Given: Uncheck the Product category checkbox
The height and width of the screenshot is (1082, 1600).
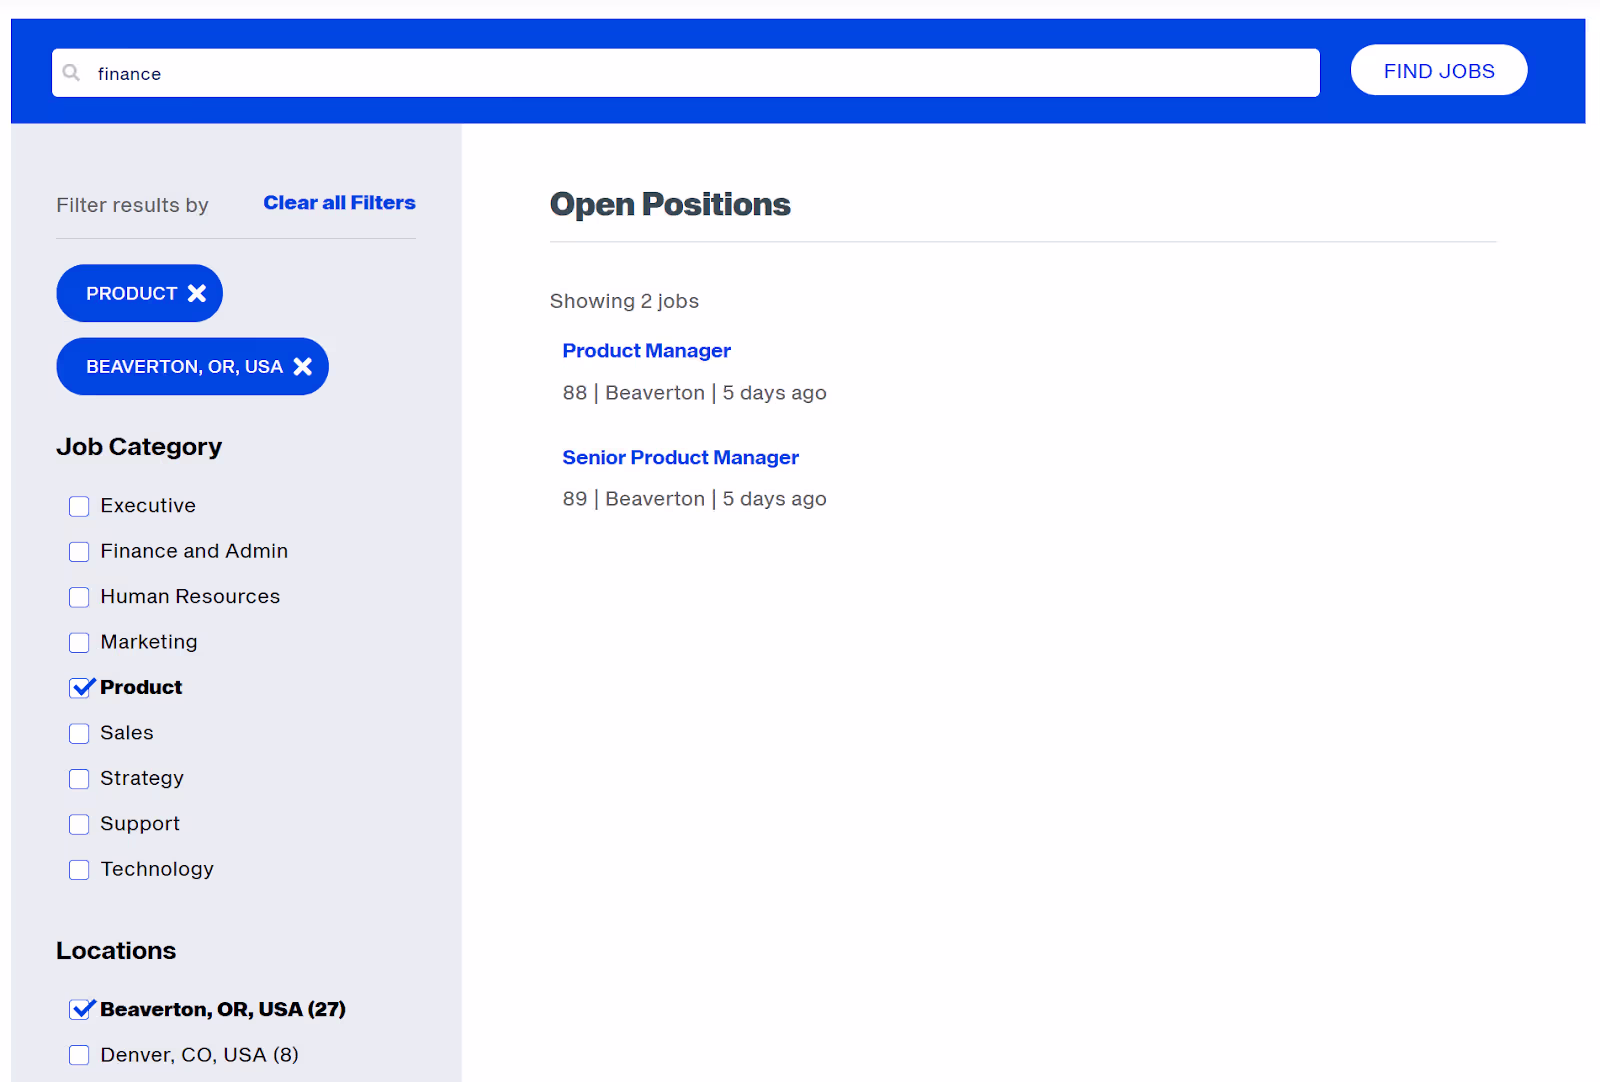Looking at the screenshot, I should [x=80, y=687].
